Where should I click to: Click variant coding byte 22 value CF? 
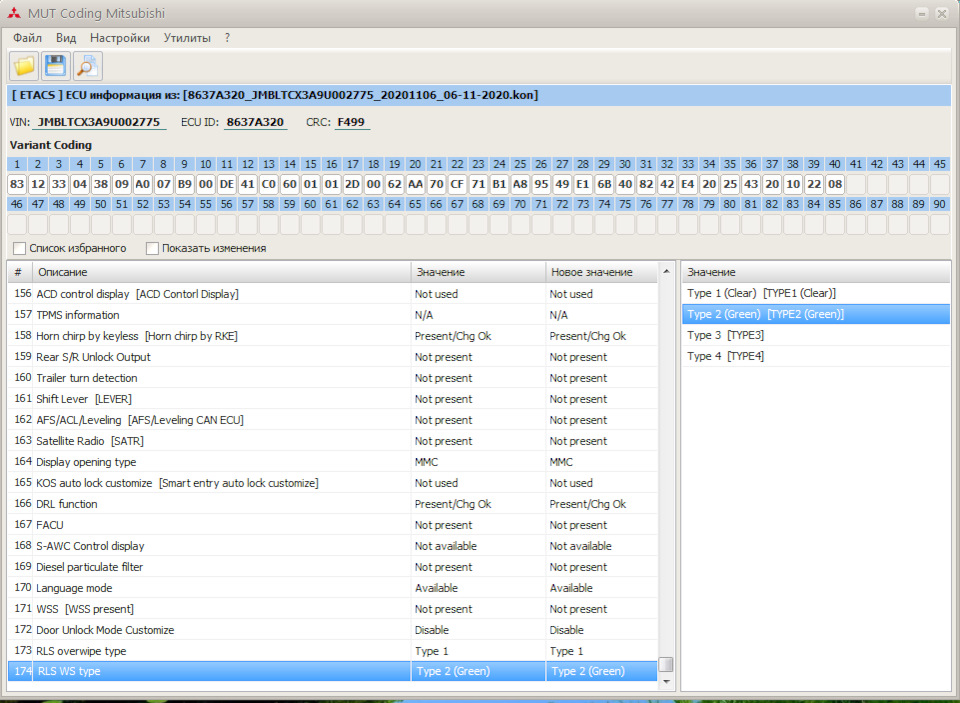[x=457, y=184]
